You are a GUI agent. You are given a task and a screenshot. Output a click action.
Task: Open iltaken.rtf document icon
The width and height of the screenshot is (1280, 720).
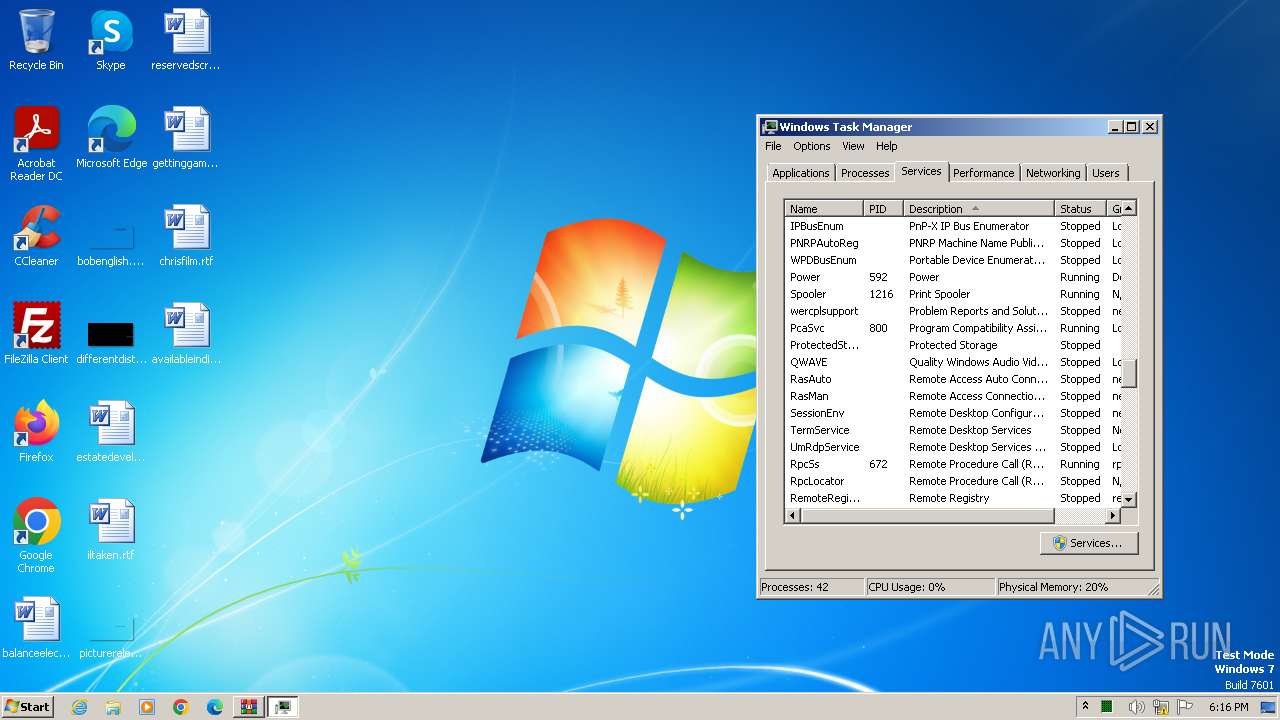110,530
